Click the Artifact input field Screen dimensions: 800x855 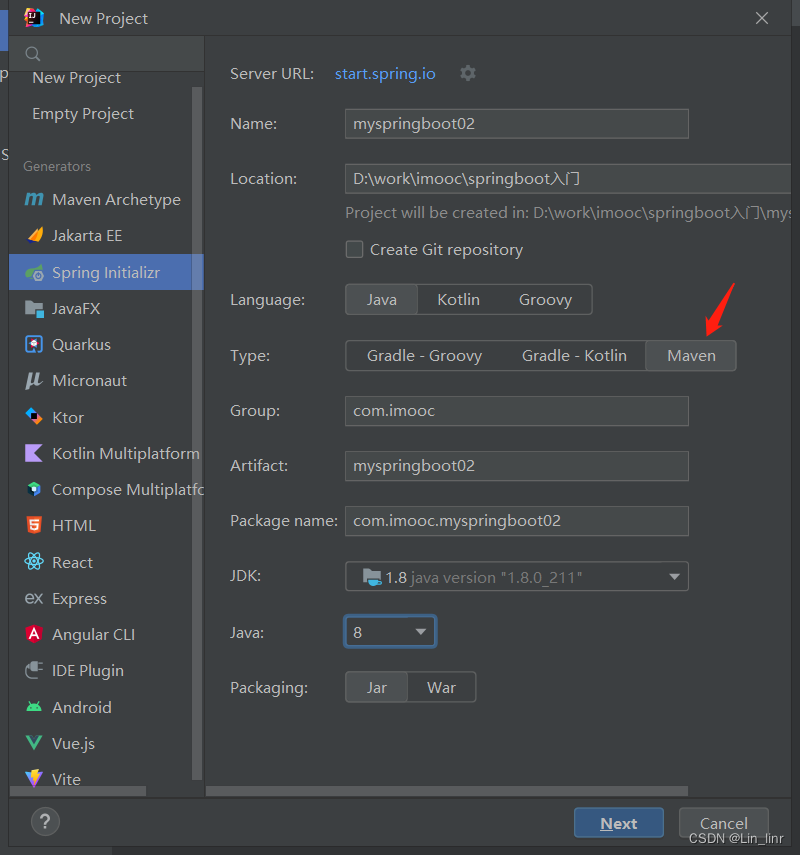coord(516,466)
